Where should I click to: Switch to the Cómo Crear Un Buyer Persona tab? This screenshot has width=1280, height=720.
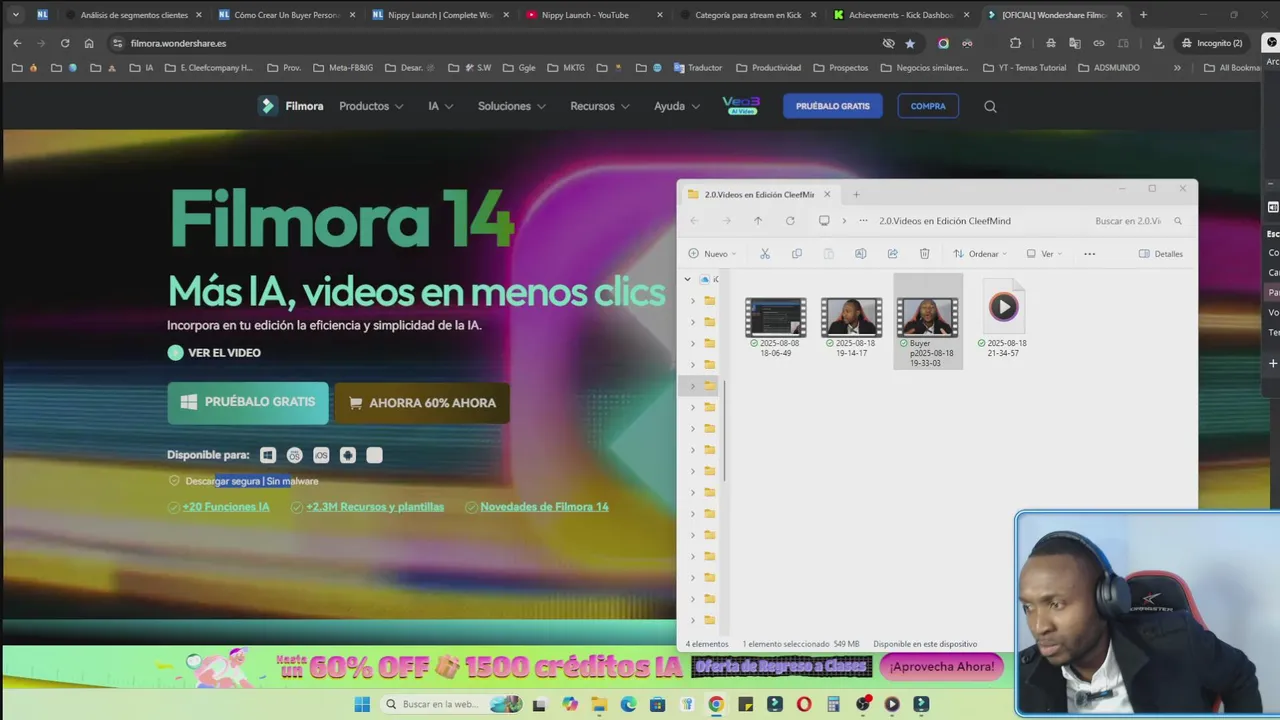point(287,15)
